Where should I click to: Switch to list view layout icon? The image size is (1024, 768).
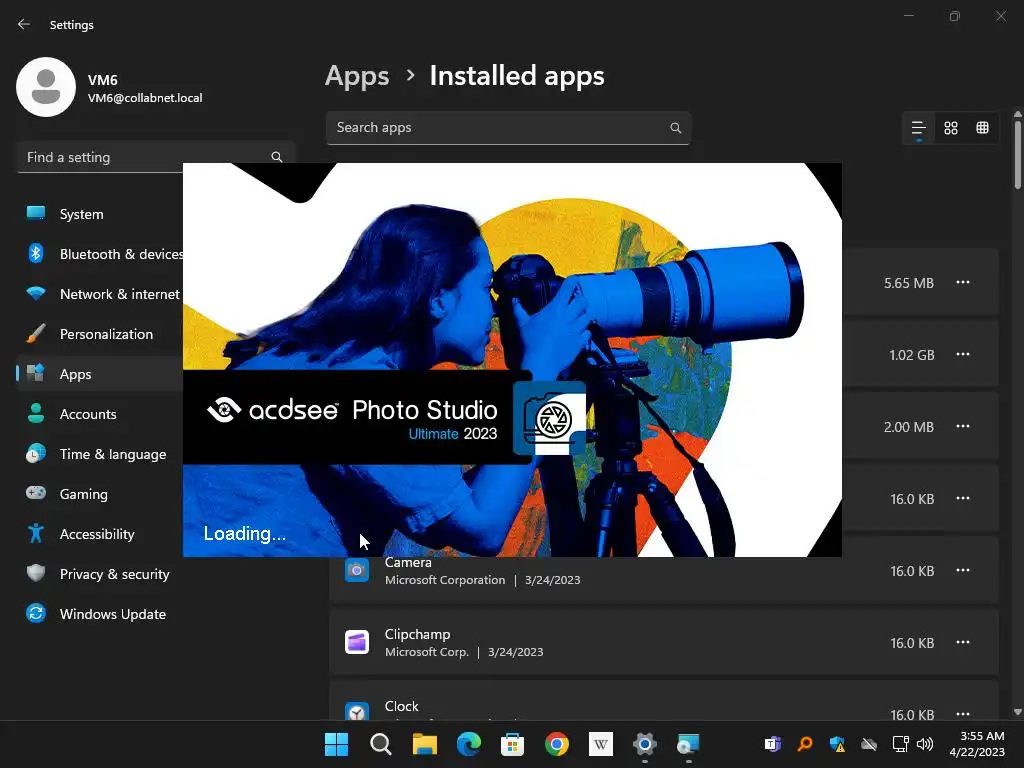point(918,128)
